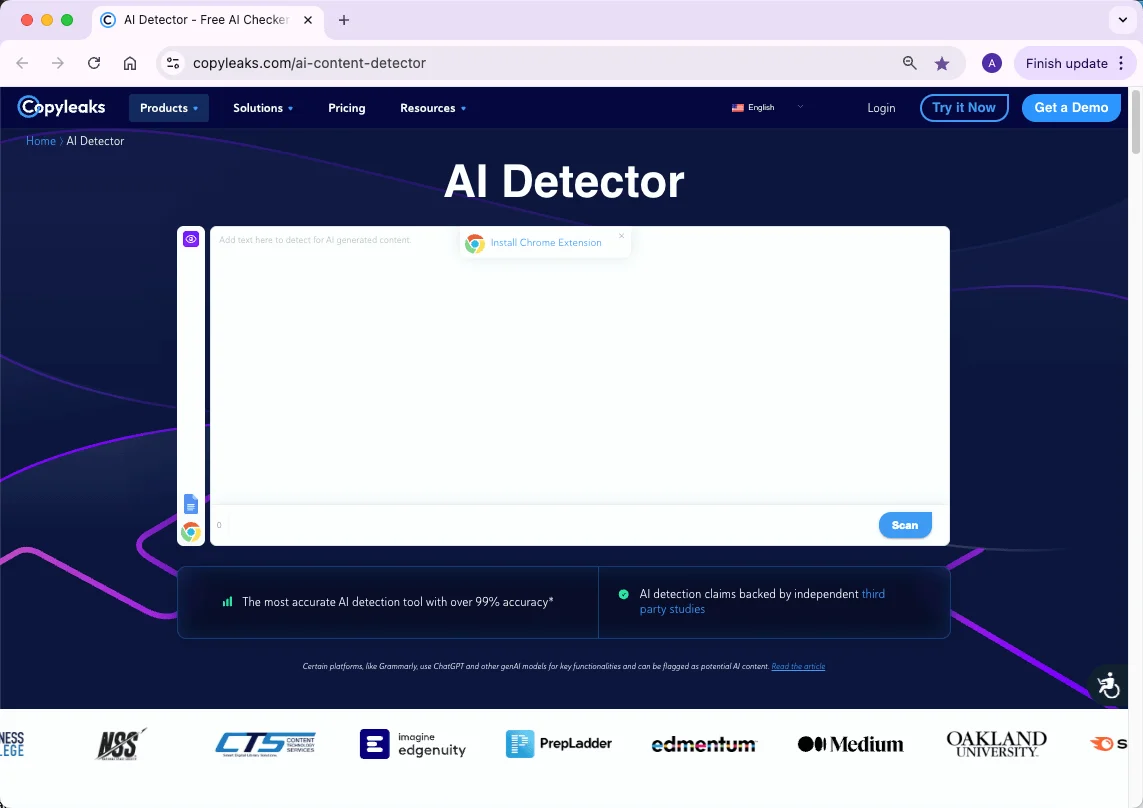Viewport: 1143px width, 808px height.
Task: Reload the current page
Action: pyautogui.click(x=94, y=63)
